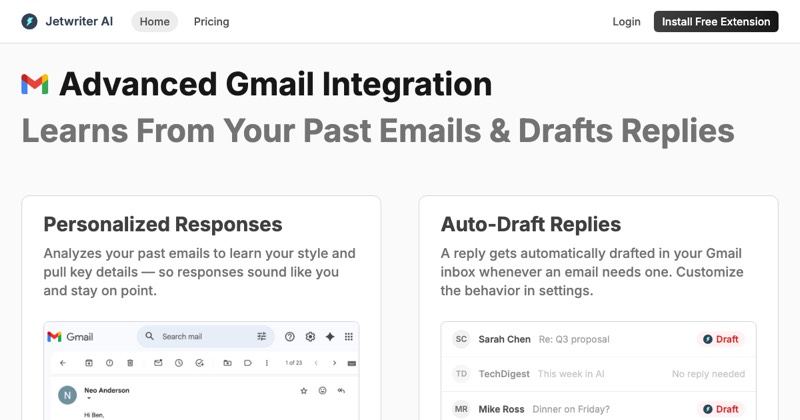Click the Gemini sparkle icon
Image resolution: width=800 pixels, height=420 pixels.
click(330, 336)
